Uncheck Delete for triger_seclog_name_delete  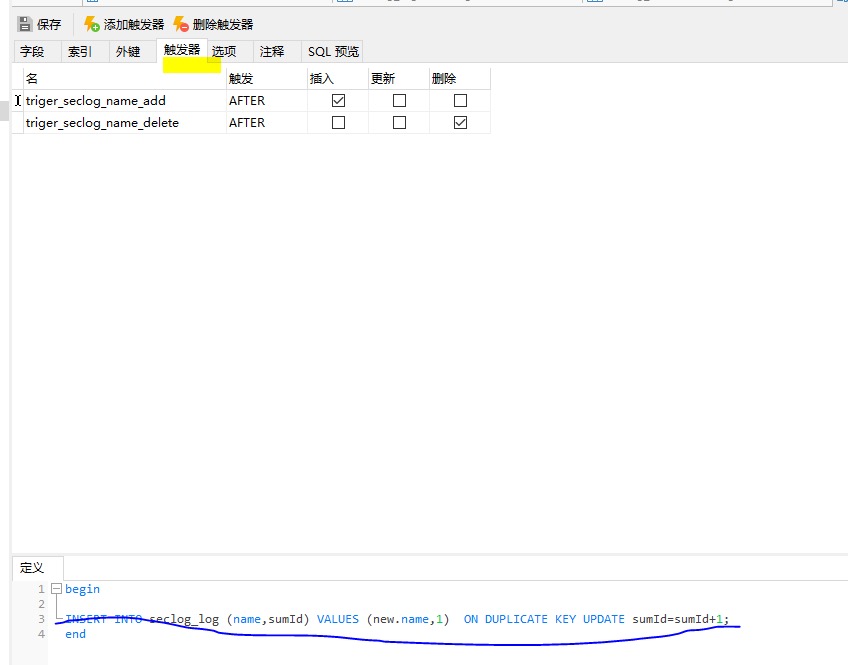click(x=460, y=123)
